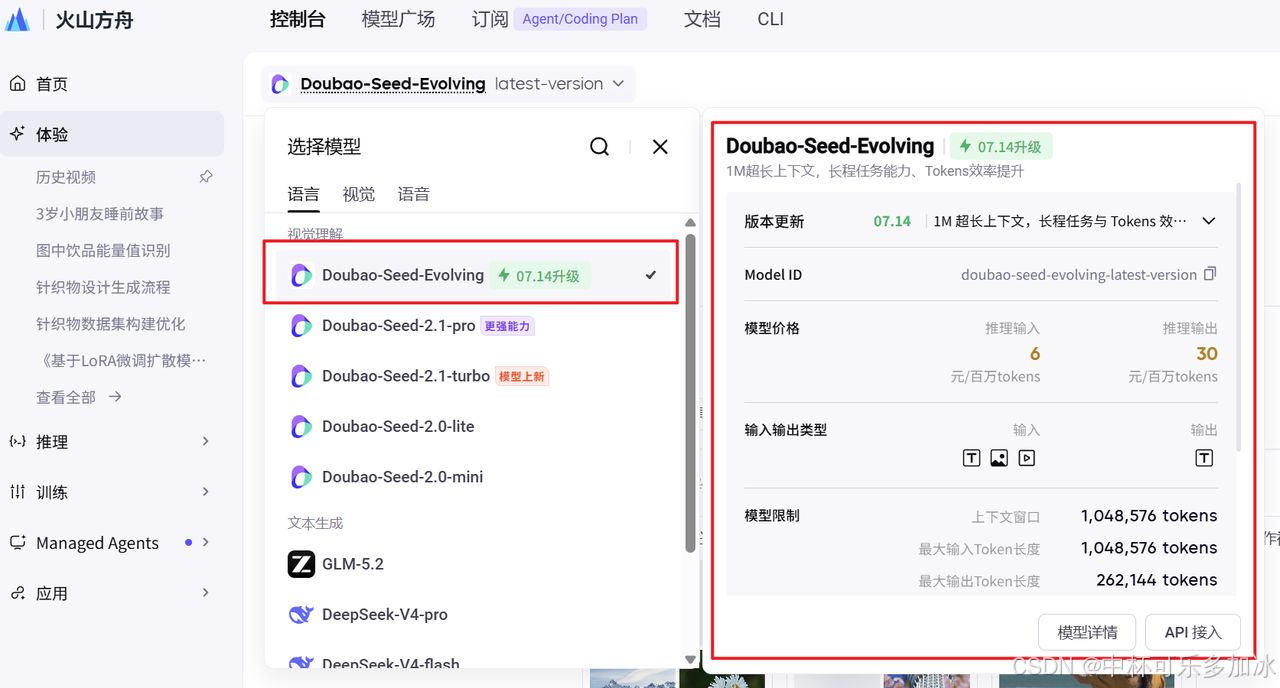Click the model details panel scrollbar
This screenshot has width=1280, height=688.
1239,316
